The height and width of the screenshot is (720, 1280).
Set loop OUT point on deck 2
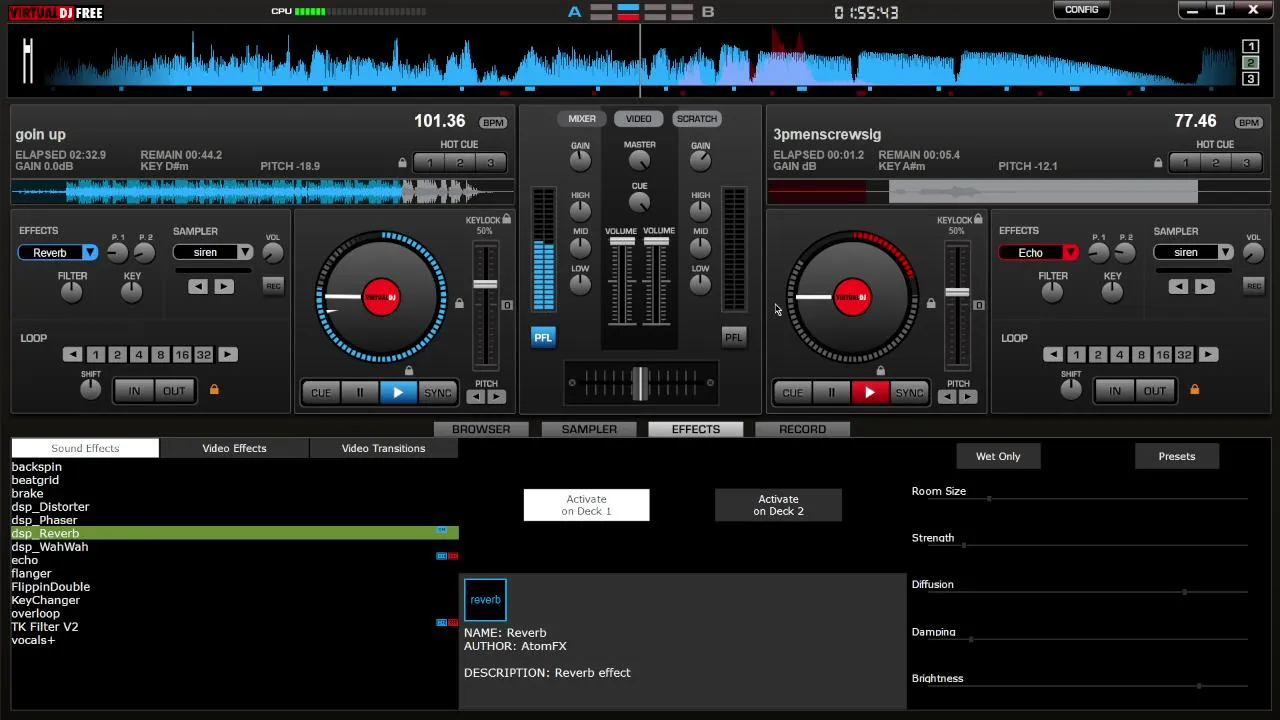tap(1155, 391)
